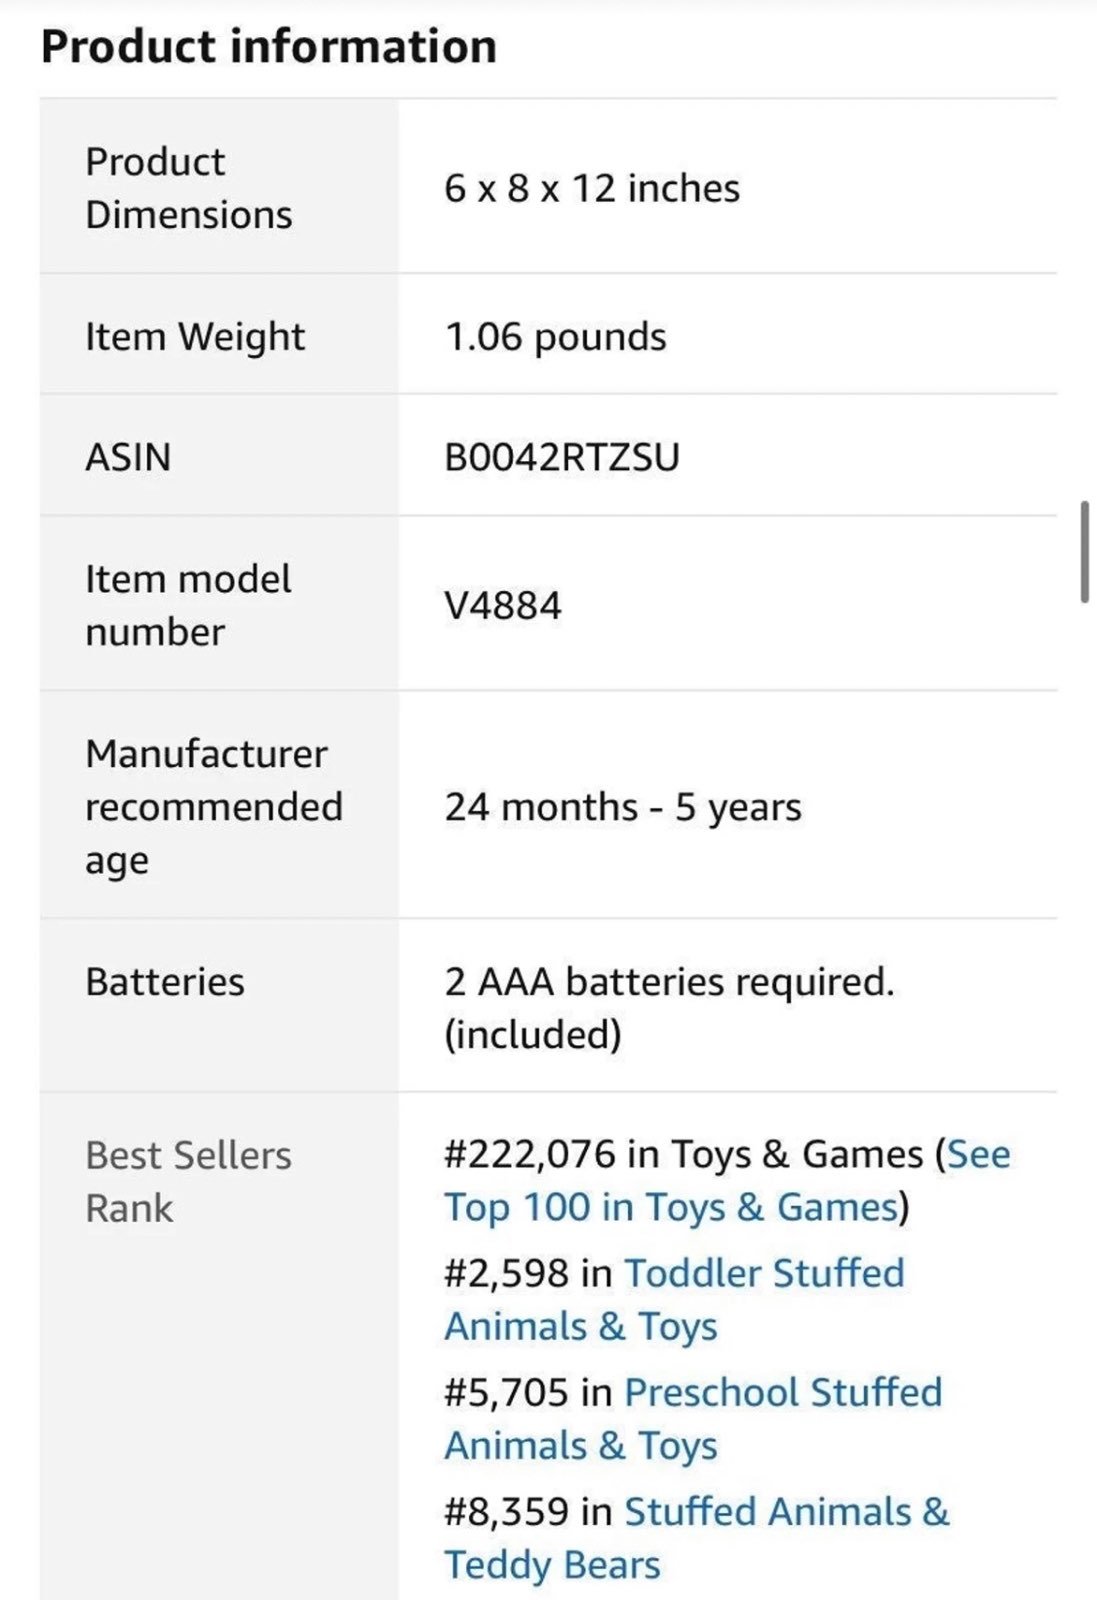Click the page scrollbar thumb on right edge
1097x1600 pixels.
(1084, 552)
